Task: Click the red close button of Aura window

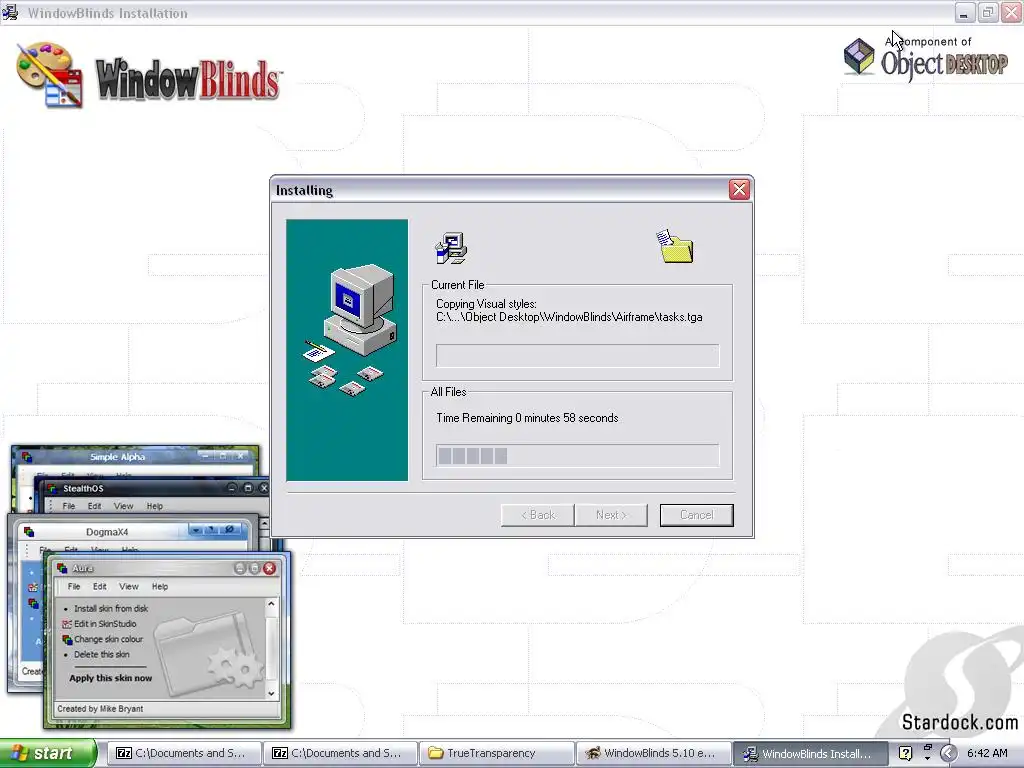Action: pos(269,568)
